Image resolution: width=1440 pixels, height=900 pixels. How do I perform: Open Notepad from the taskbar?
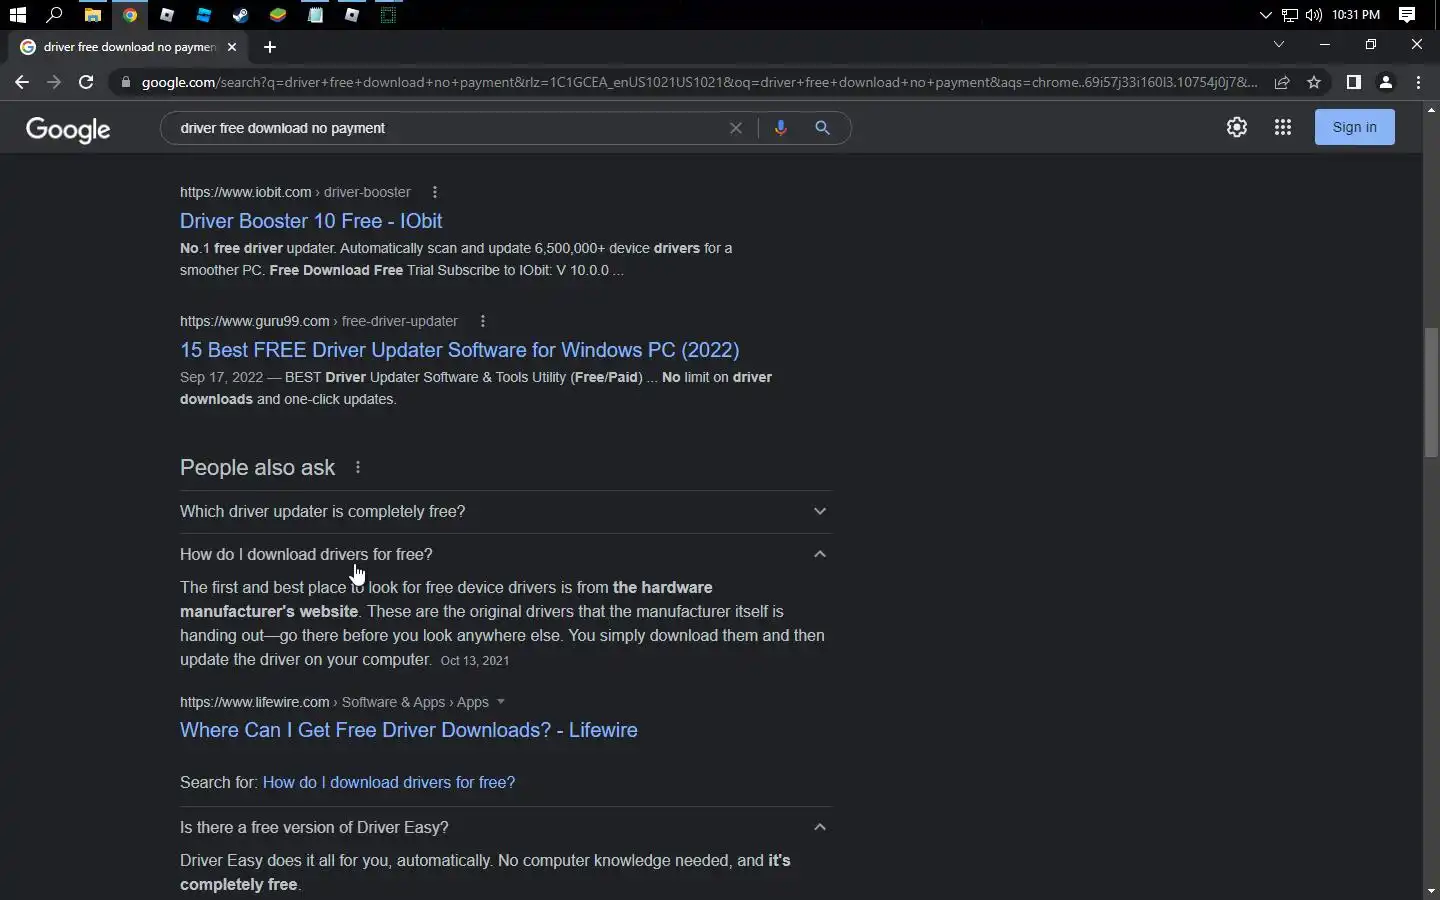[315, 15]
